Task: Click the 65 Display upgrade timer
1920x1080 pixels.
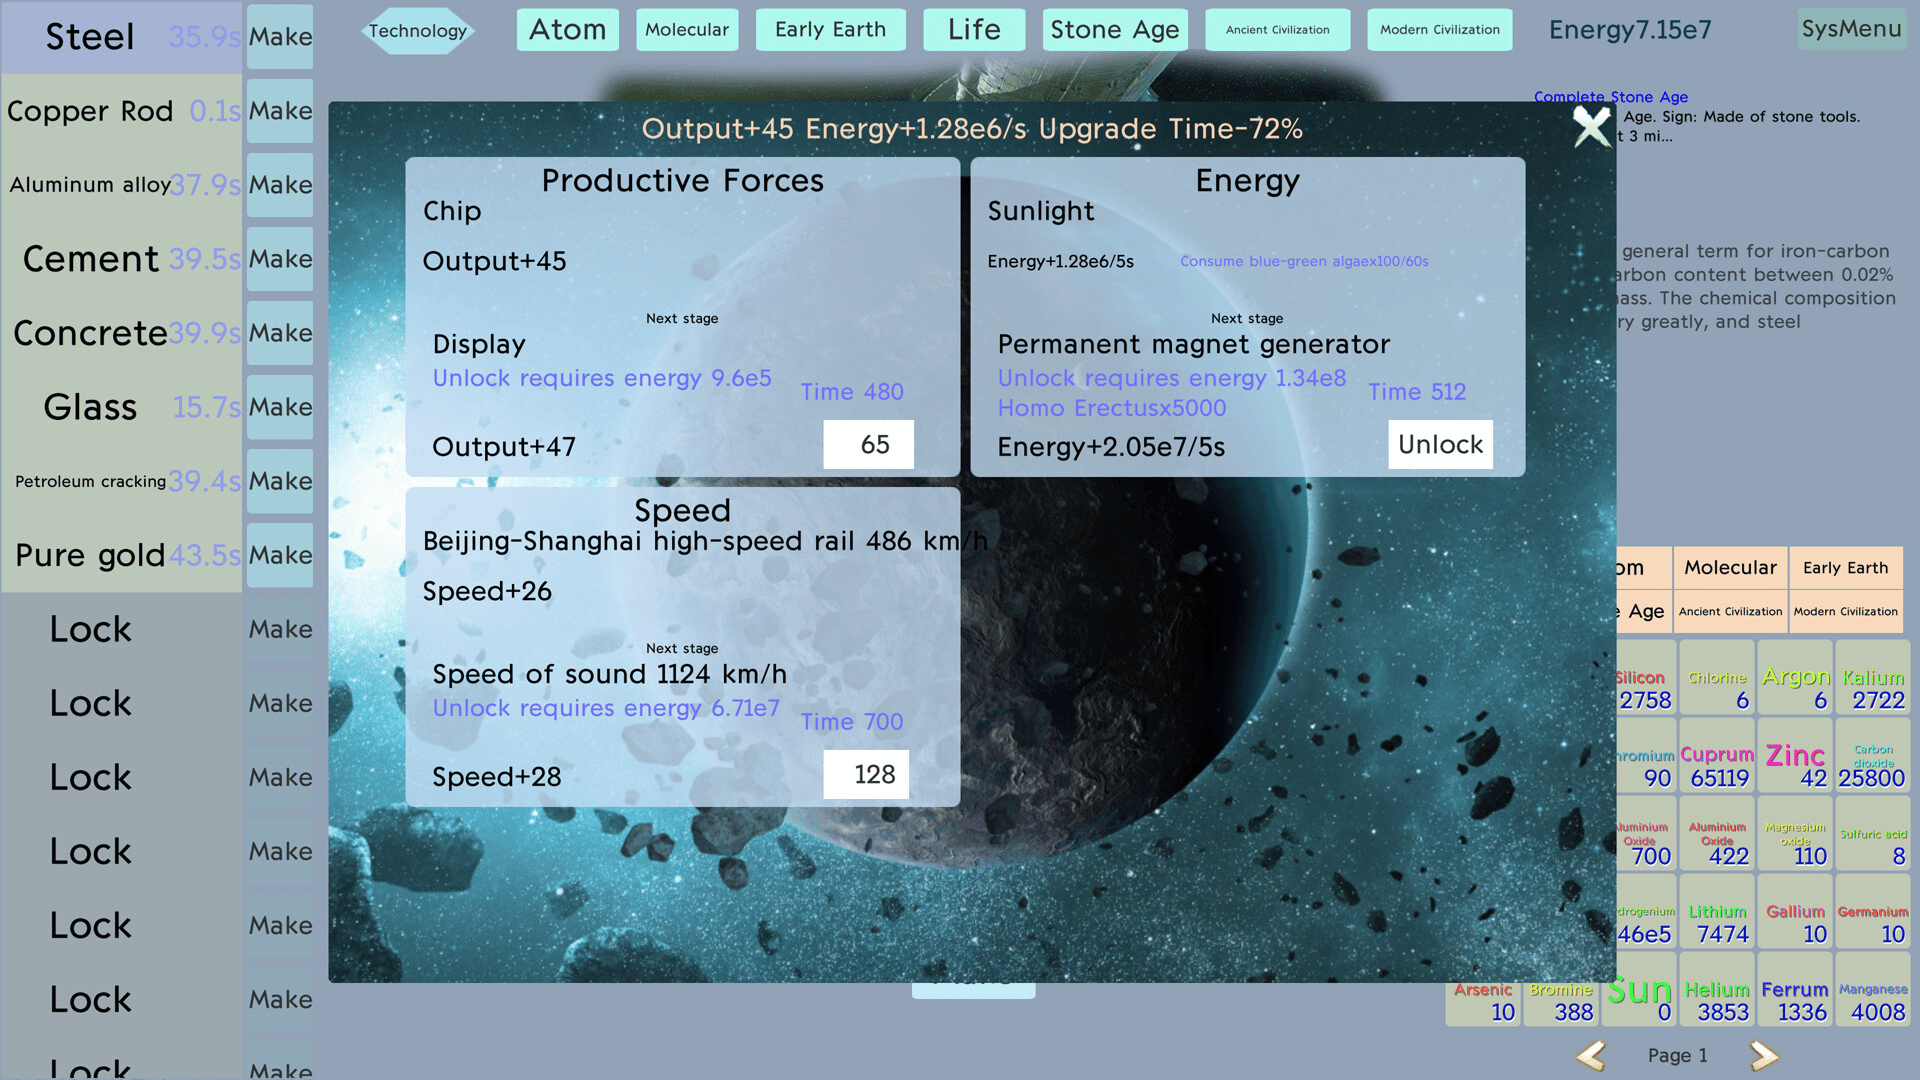Action: pos(867,444)
